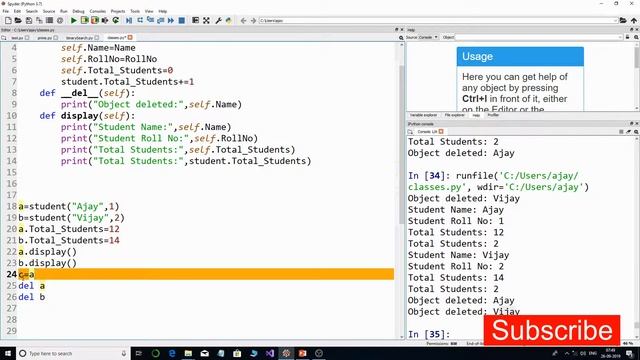Save the current file using disk icon
The image size is (640, 360).
[29, 20]
